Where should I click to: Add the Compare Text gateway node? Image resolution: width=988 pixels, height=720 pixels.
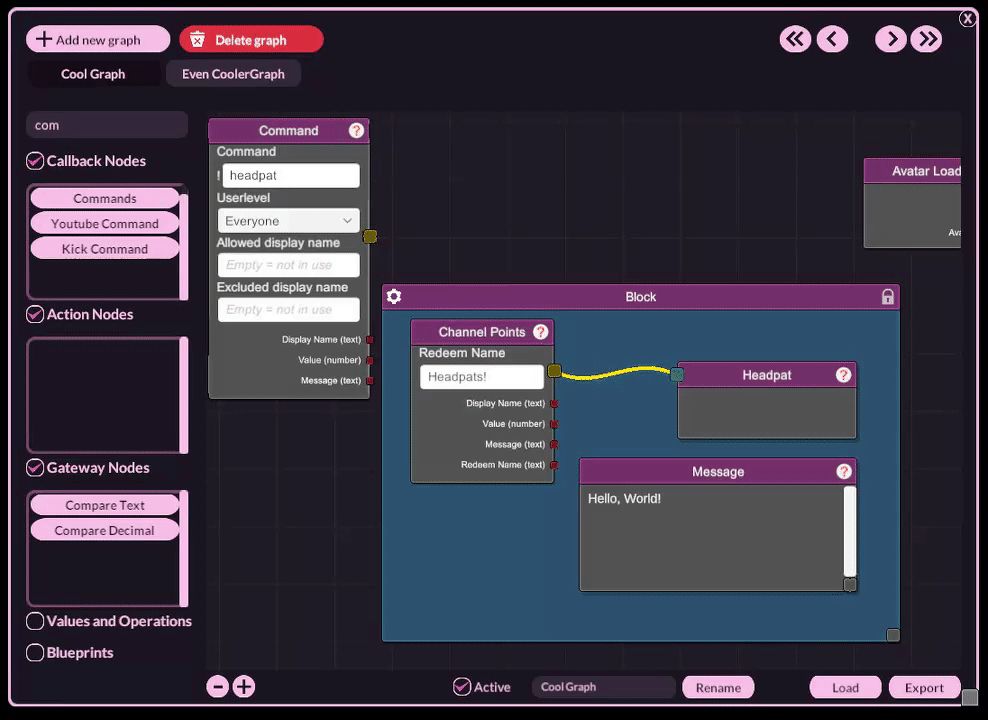[105, 505]
